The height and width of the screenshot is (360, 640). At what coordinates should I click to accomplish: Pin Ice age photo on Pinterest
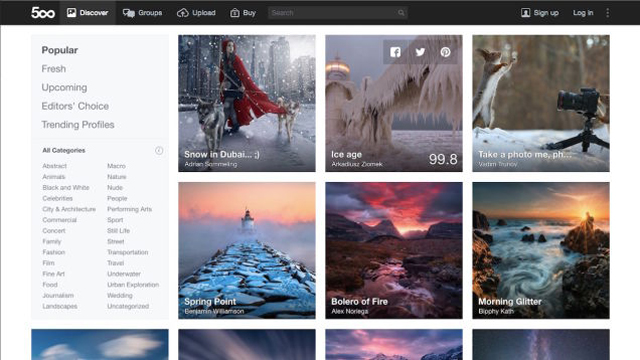click(445, 52)
